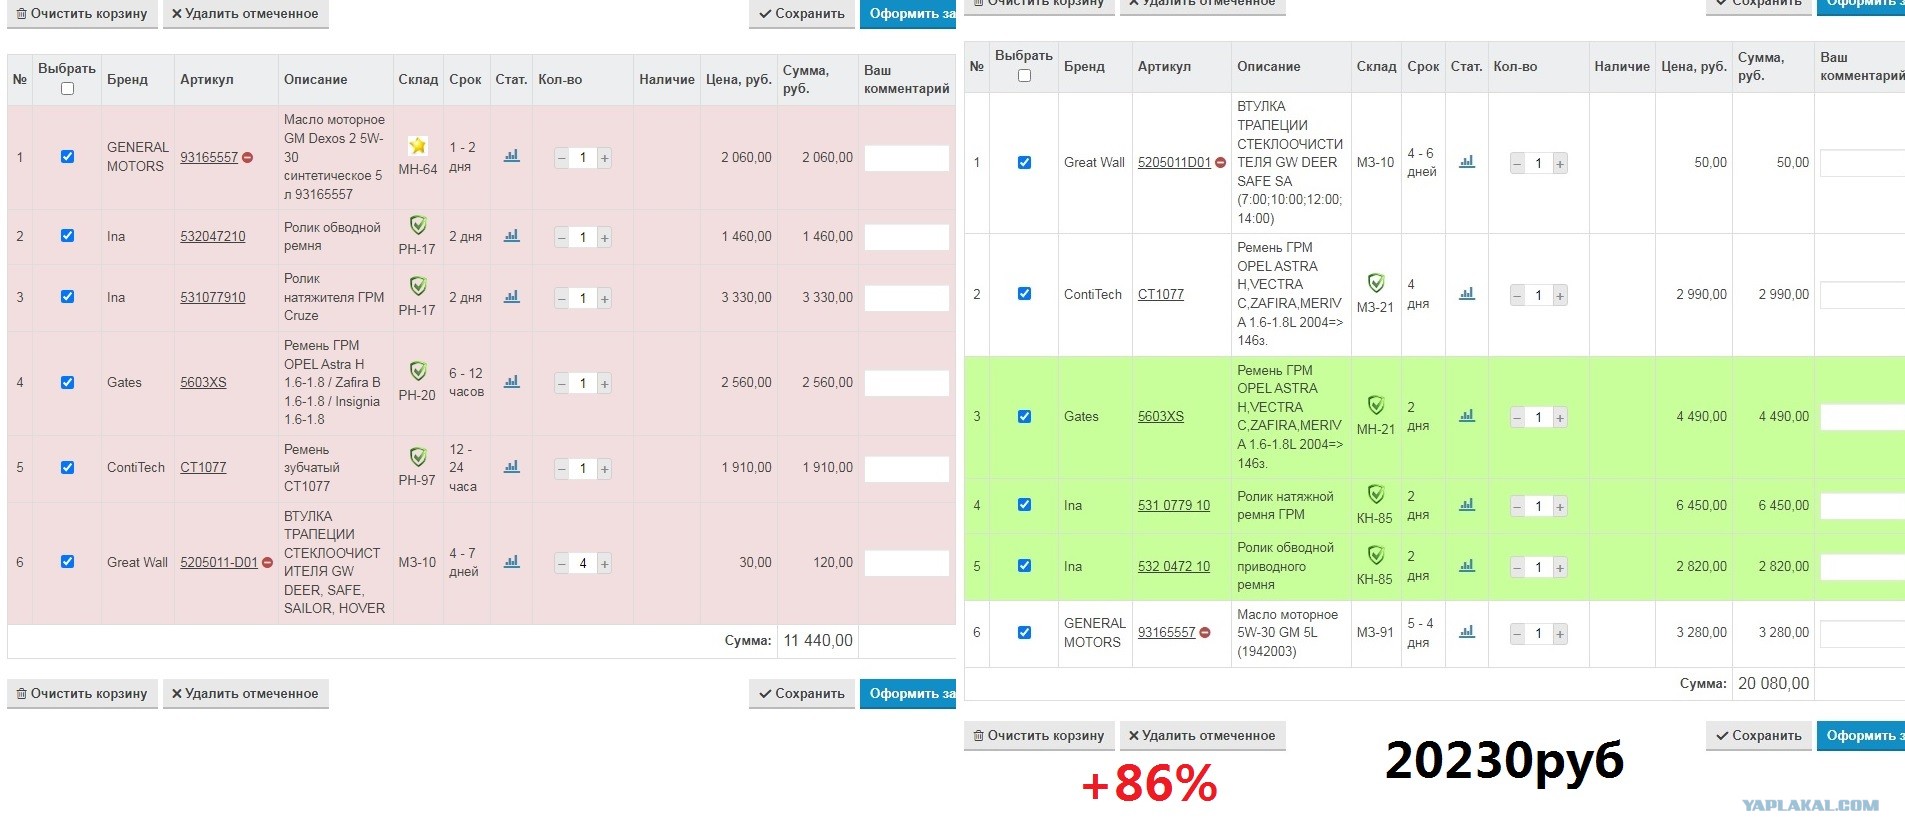Click red warning icon beside 93165557 in left cart

coord(248,158)
